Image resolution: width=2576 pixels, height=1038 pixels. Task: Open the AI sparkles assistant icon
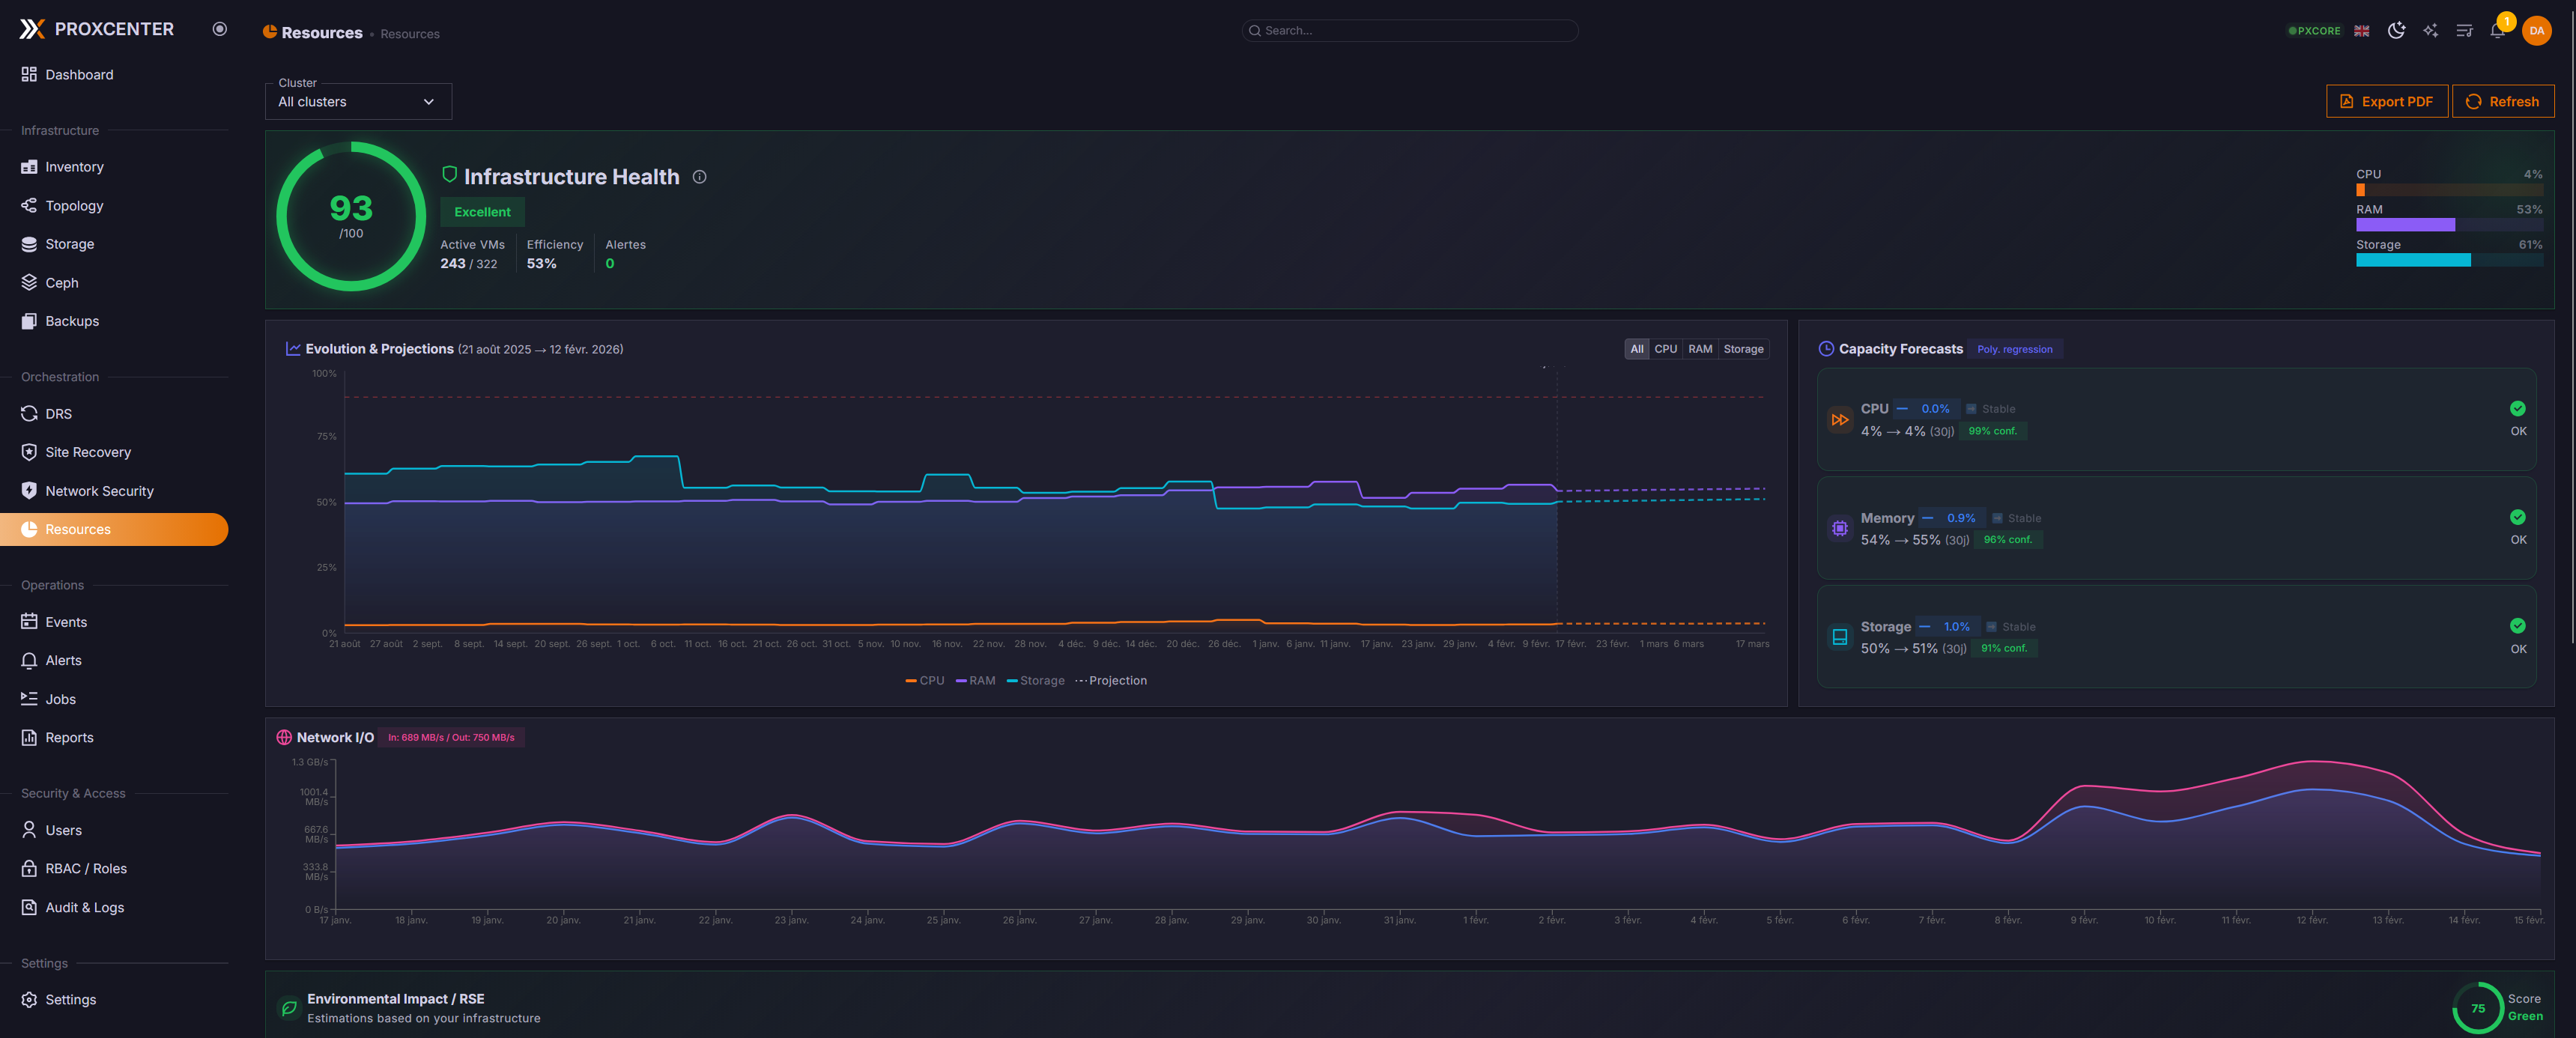(2430, 31)
